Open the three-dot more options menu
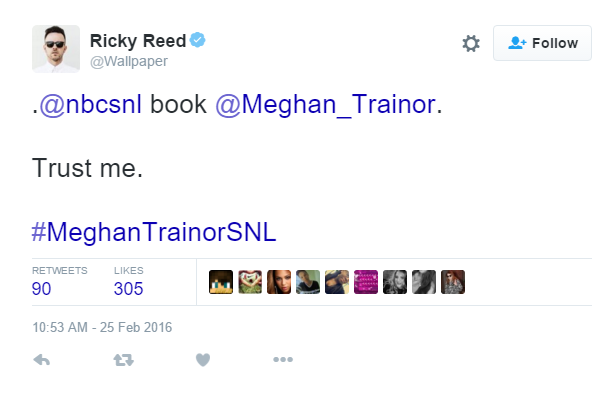597x399 pixels. 283,359
